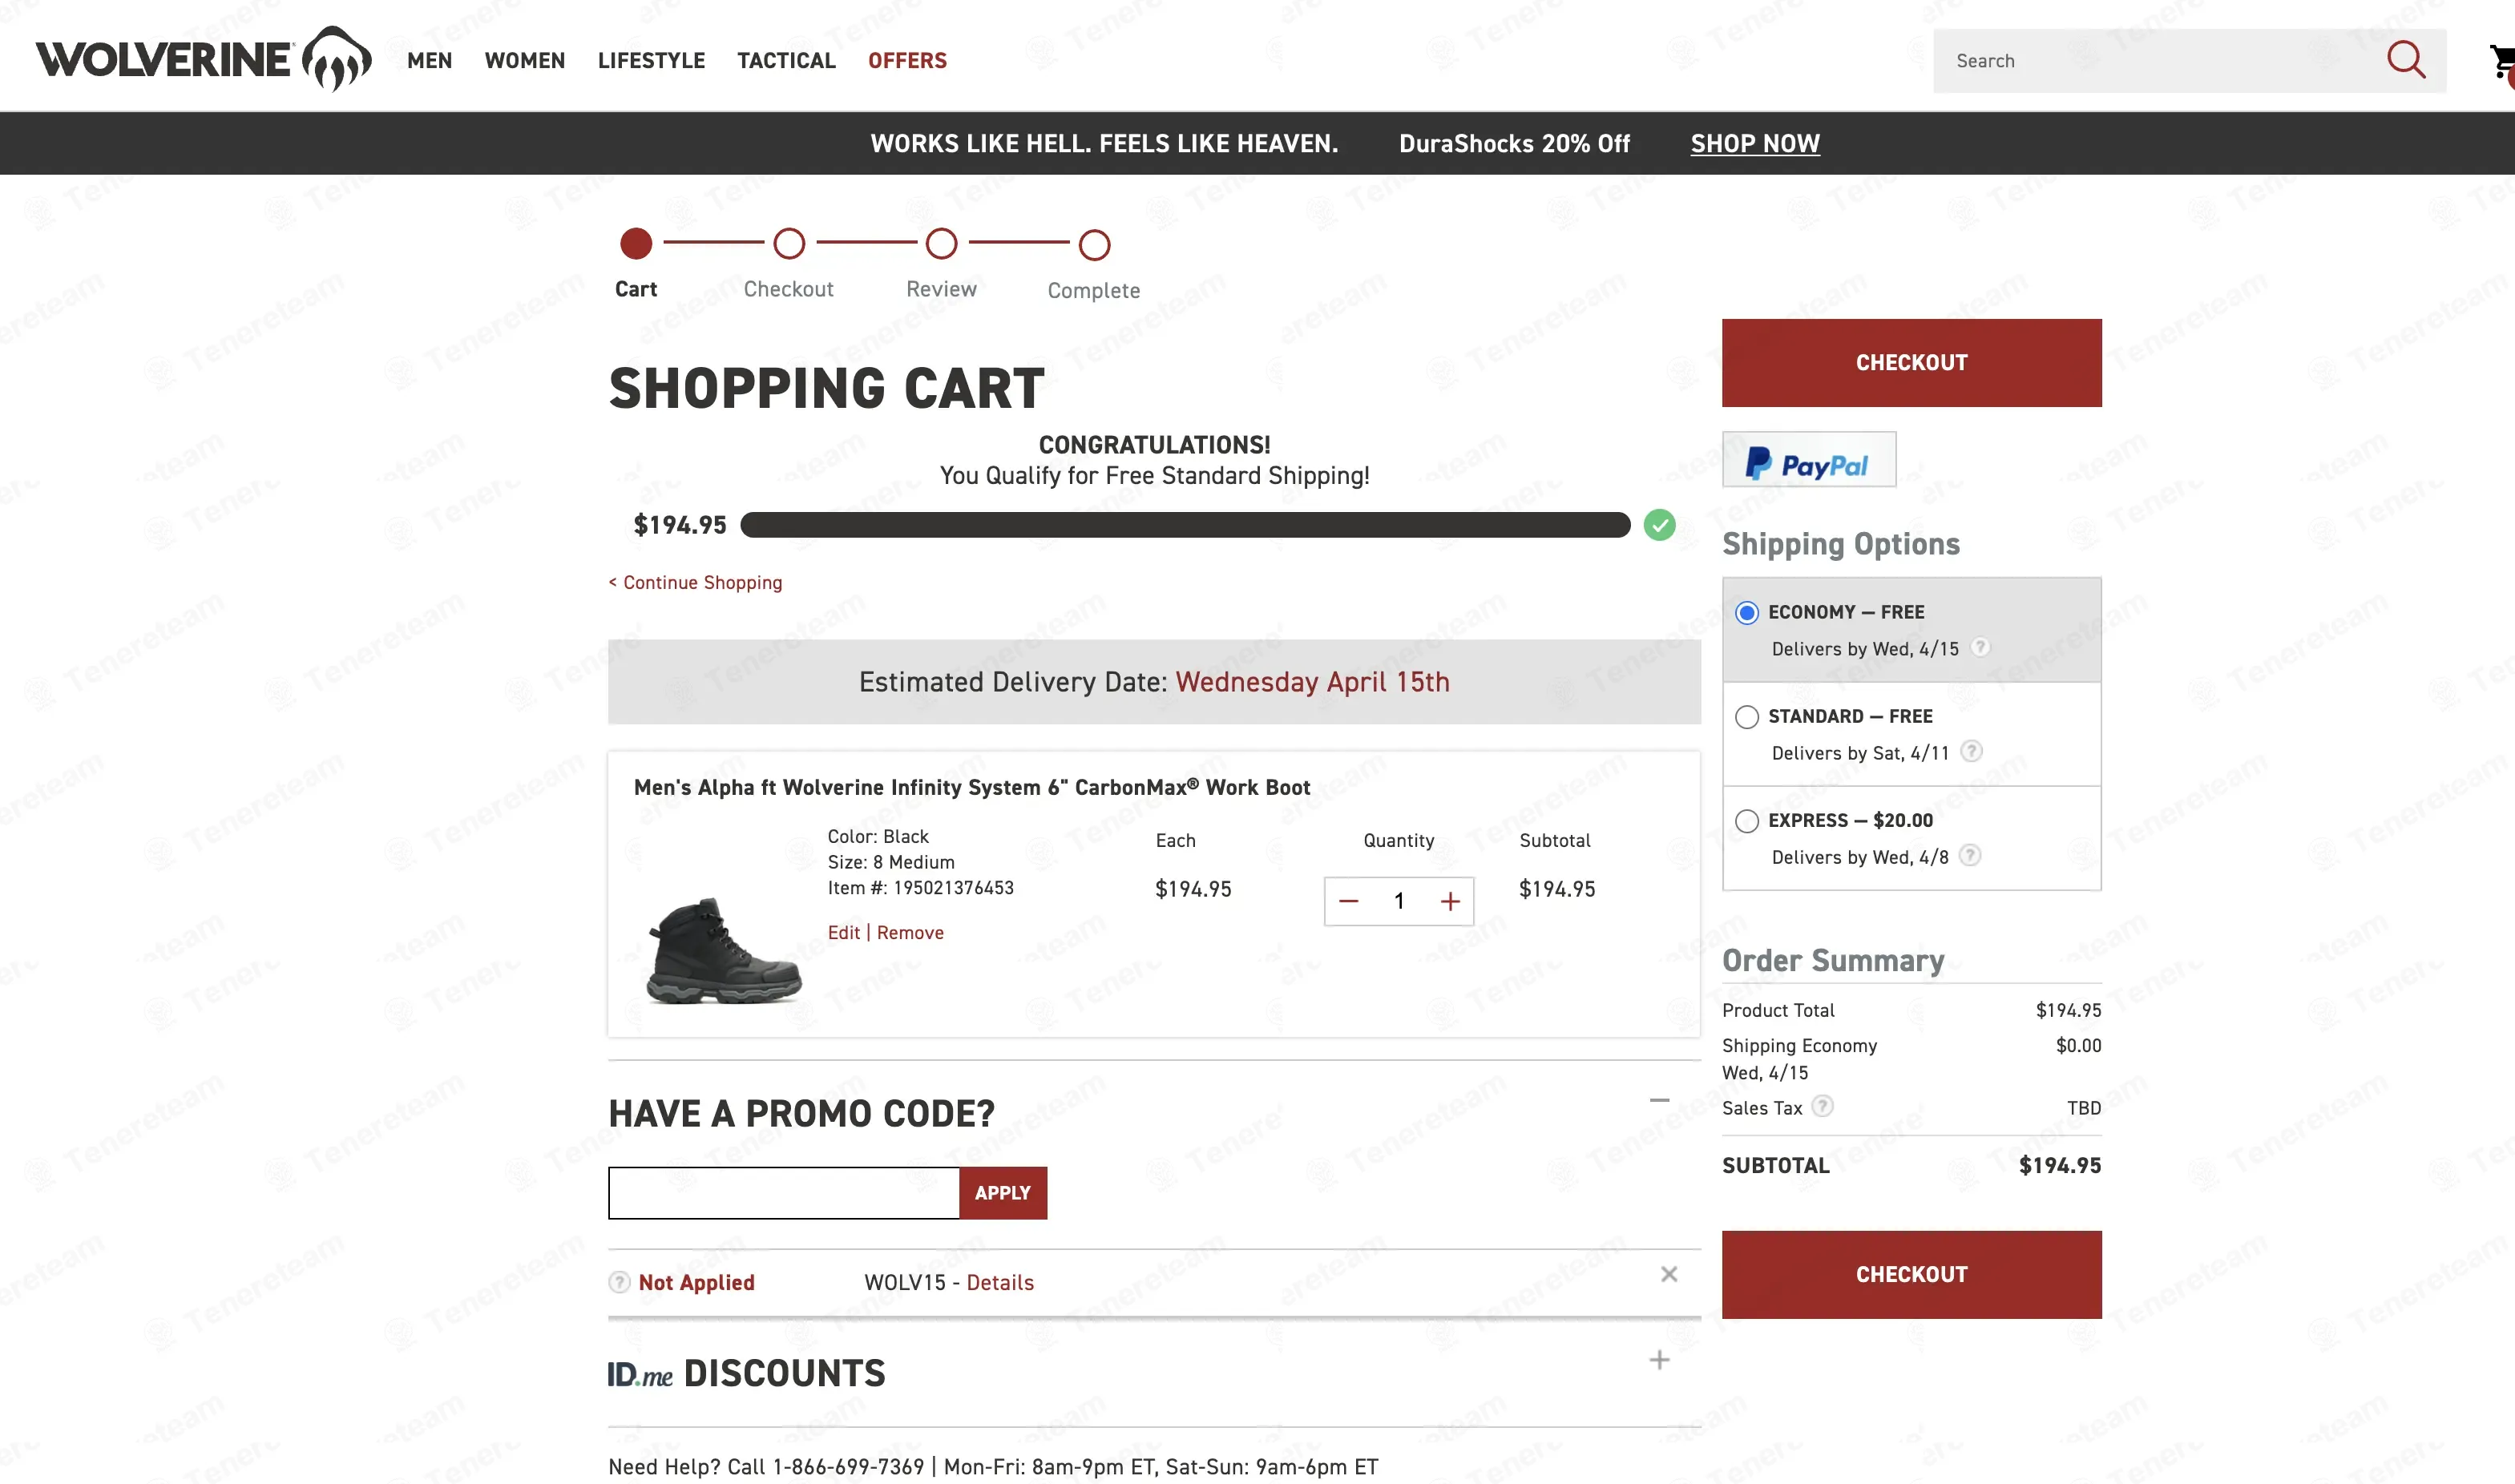Click the 'Color: Black' text
This screenshot has width=2515, height=1484.
[x=878, y=836]
